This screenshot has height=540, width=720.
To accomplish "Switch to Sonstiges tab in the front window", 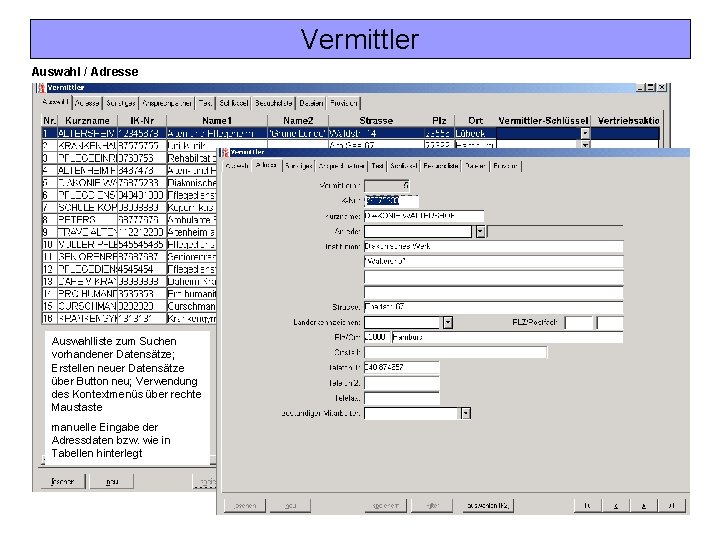I will pos(298,166).
